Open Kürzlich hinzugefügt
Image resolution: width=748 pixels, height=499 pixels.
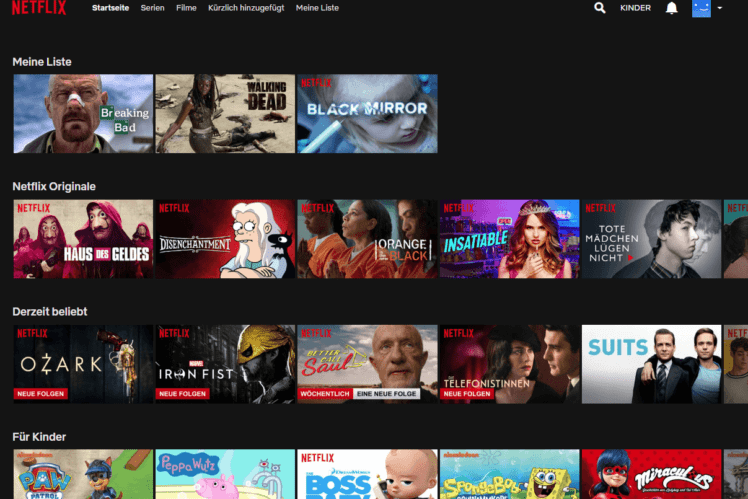click(x=246, y=8)
